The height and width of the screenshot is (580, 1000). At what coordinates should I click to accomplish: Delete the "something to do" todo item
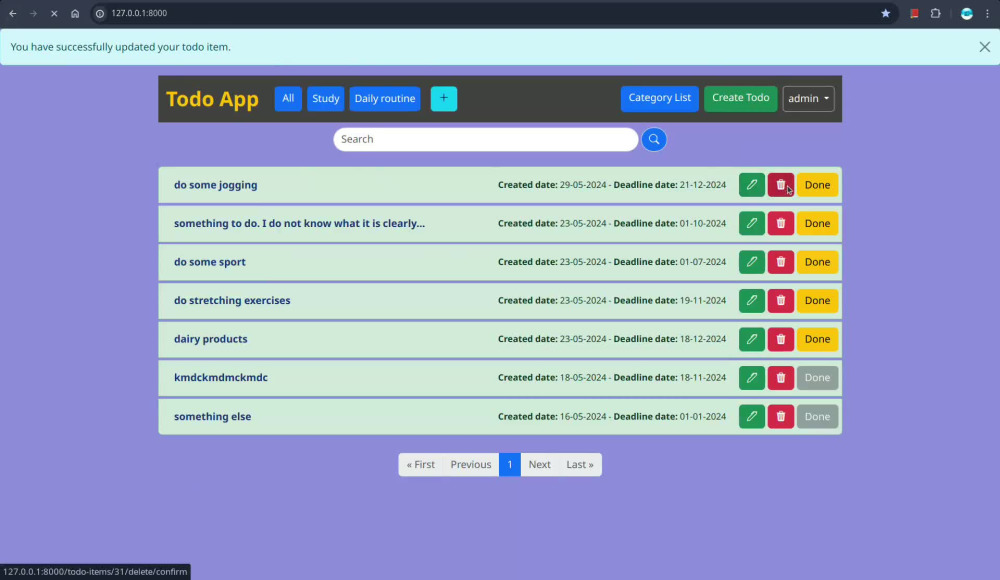pos(781,223)
